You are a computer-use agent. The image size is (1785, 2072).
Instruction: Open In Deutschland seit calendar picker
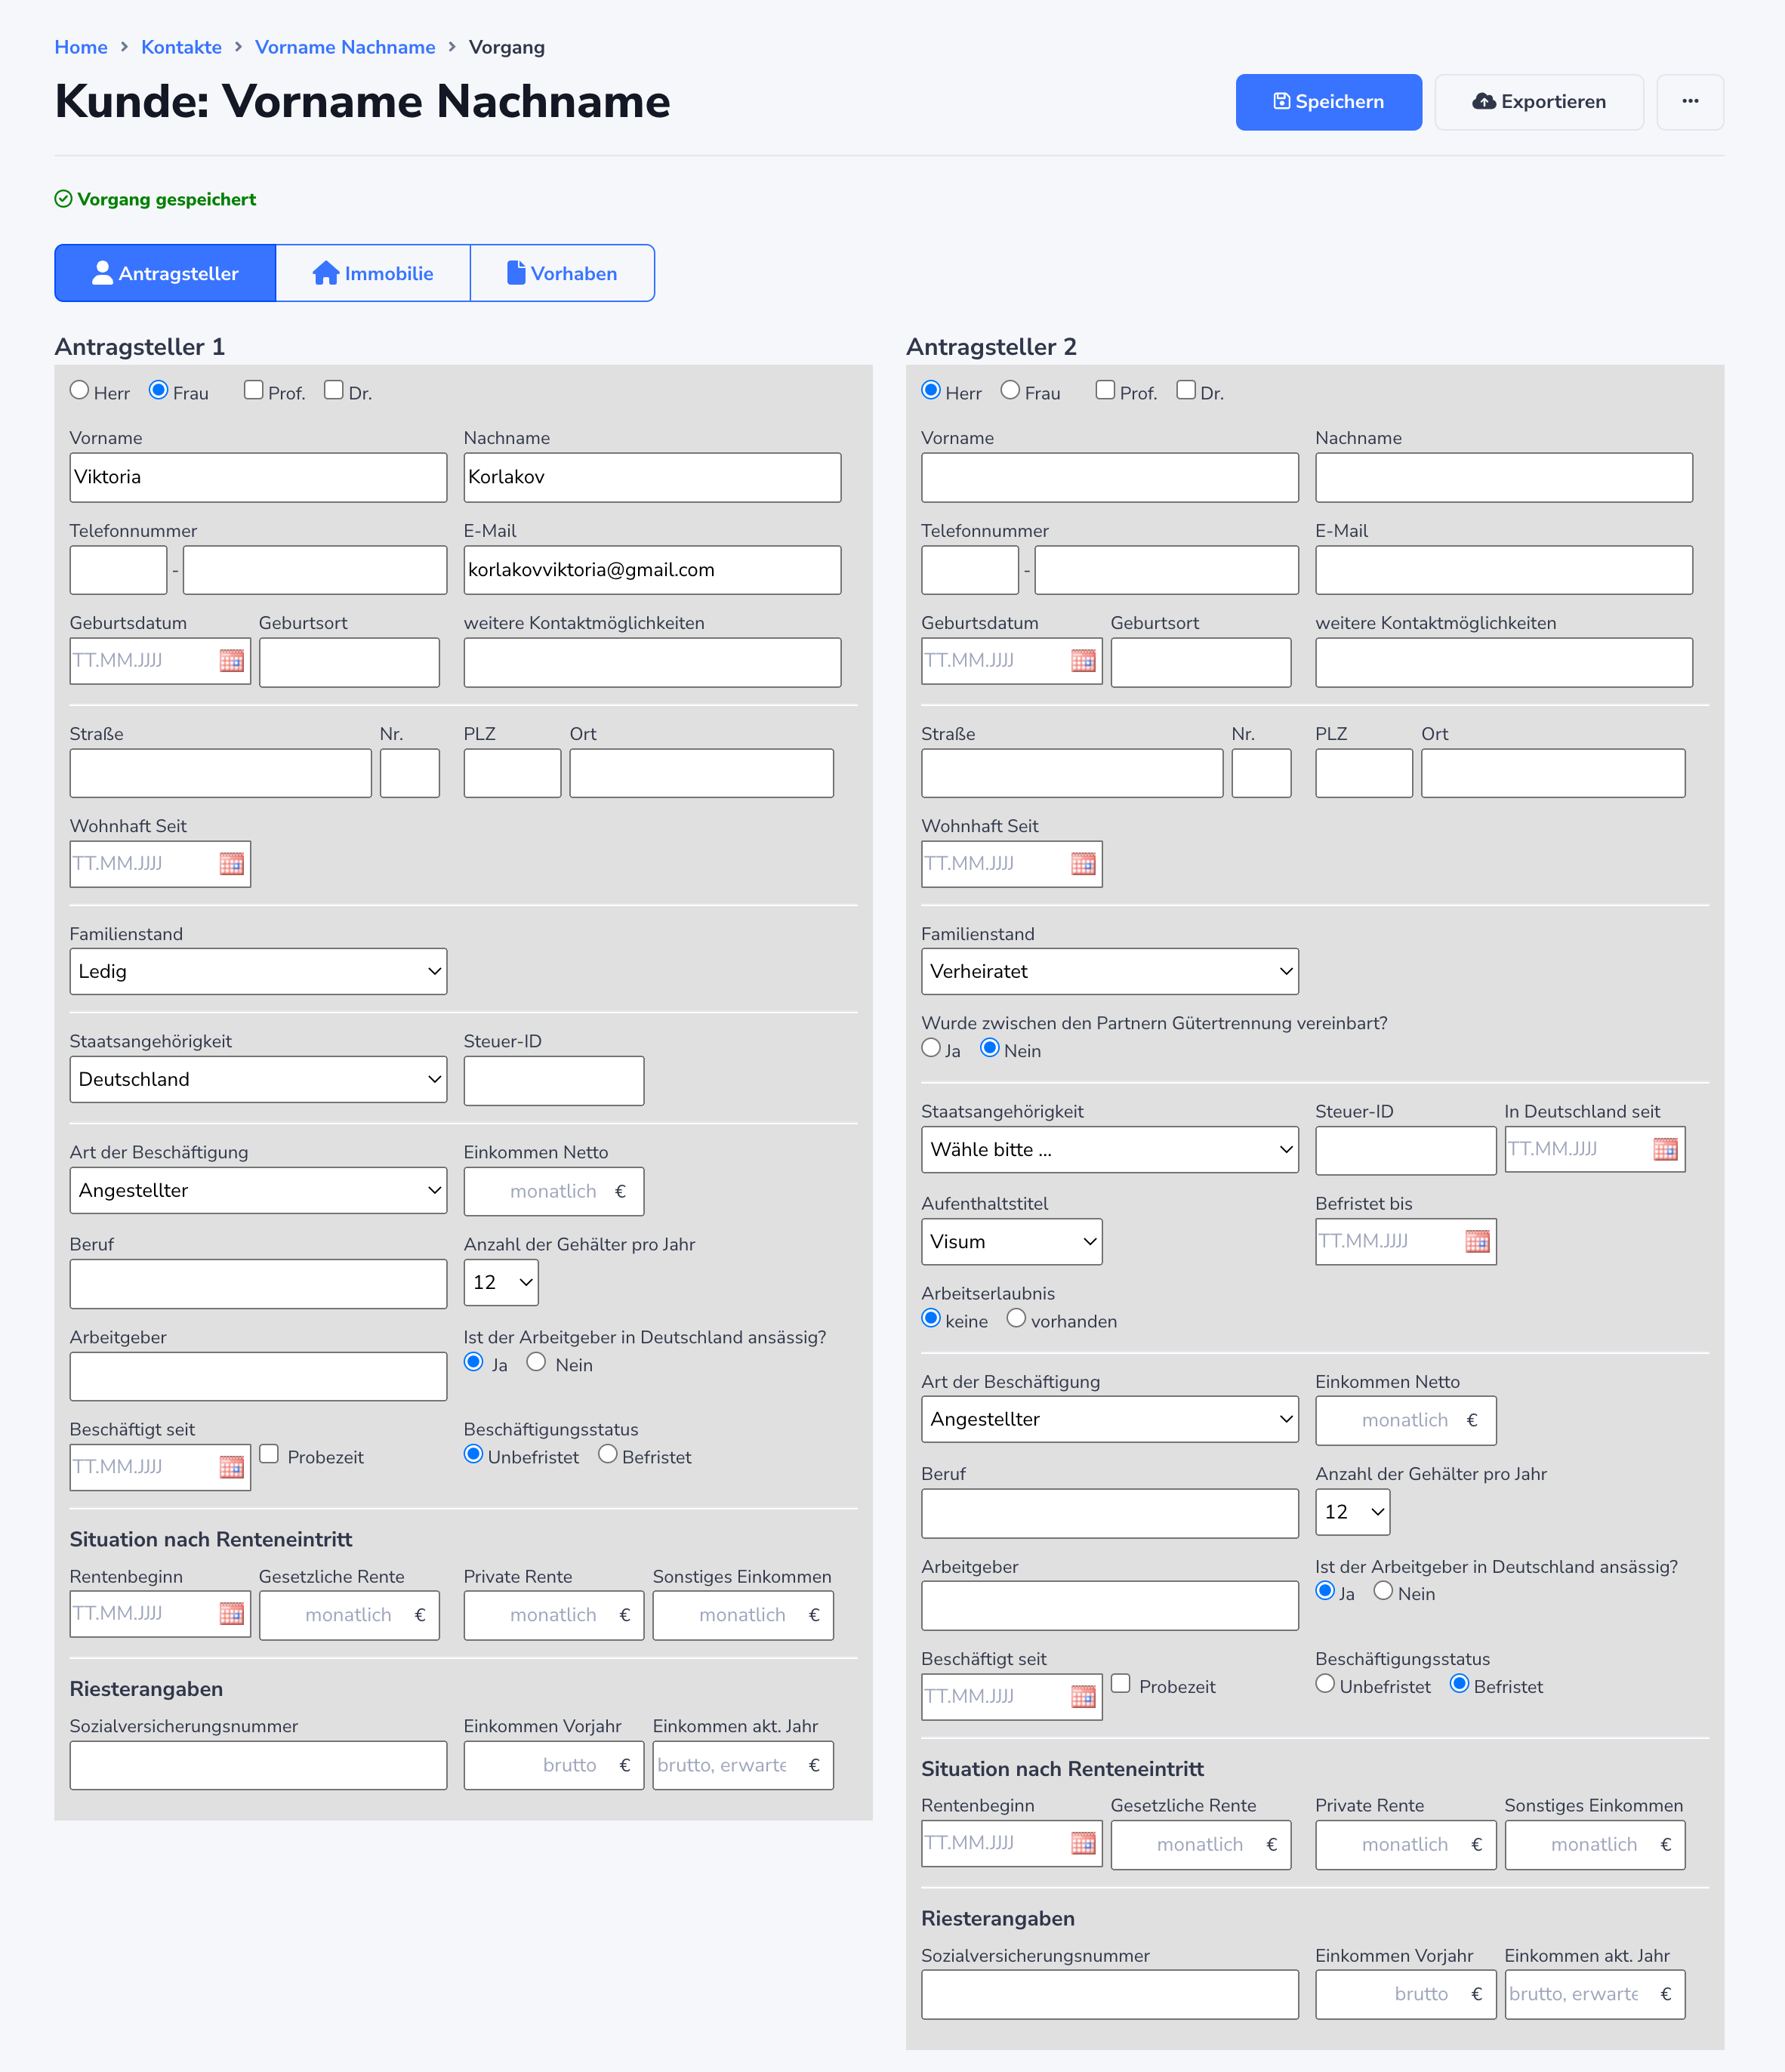pos(1665,1150)
